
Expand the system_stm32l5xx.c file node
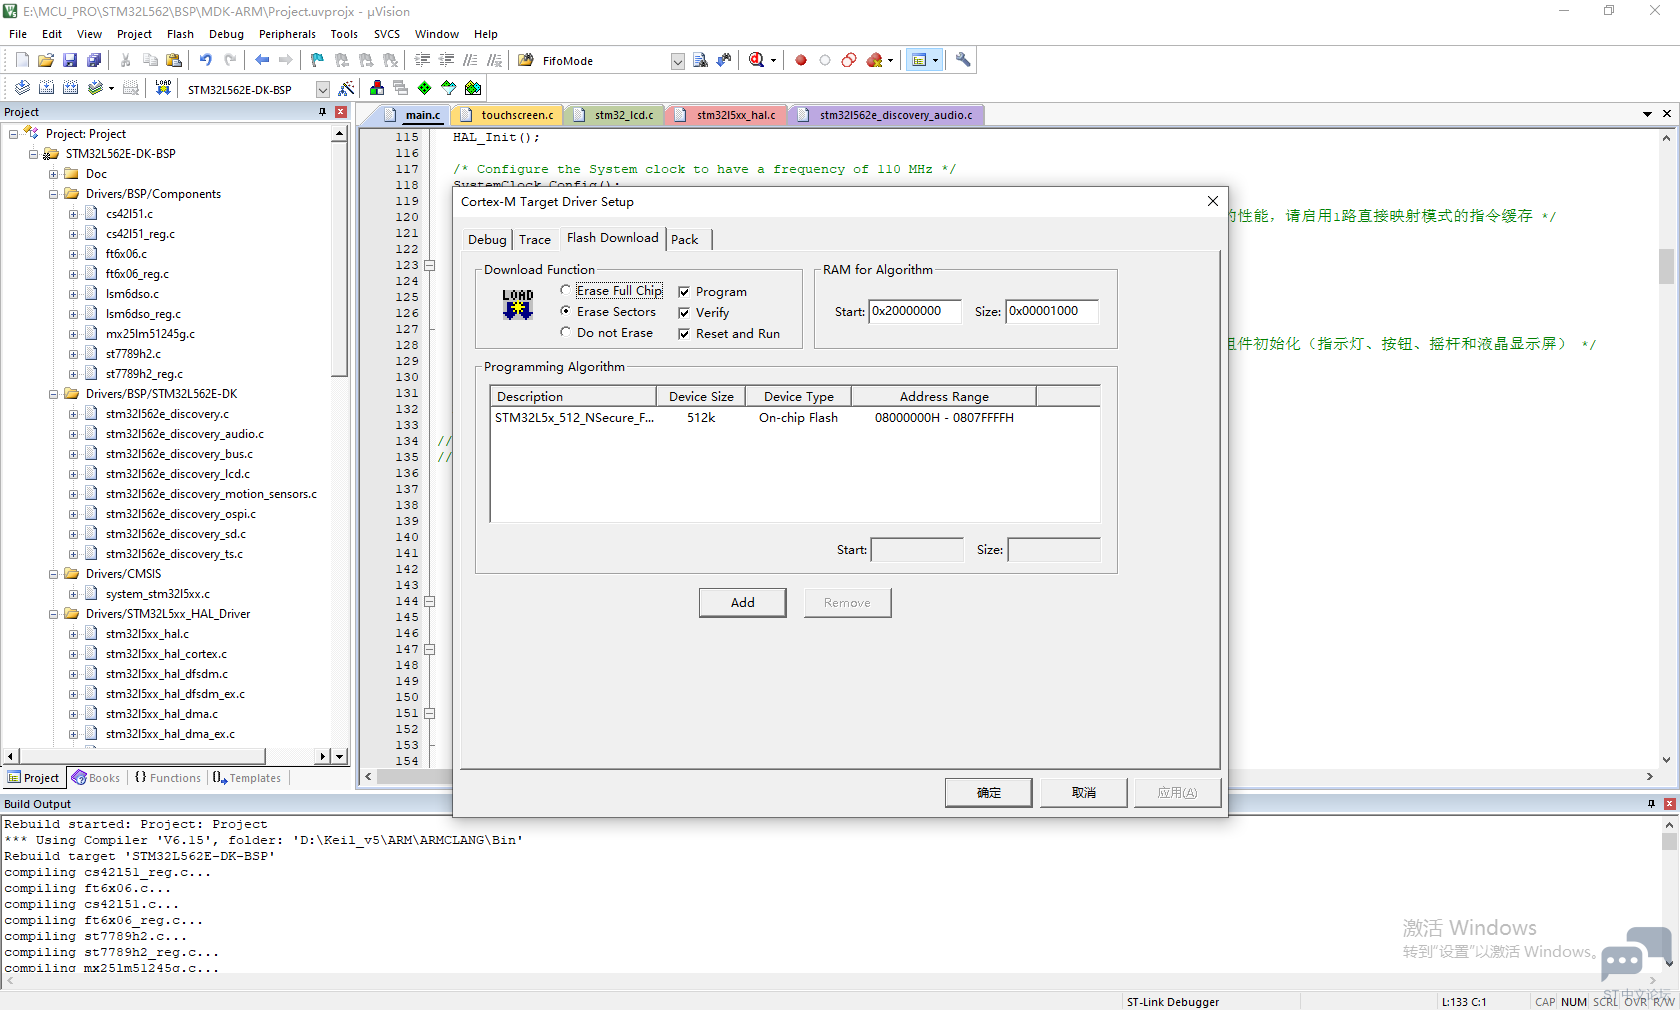73,594
